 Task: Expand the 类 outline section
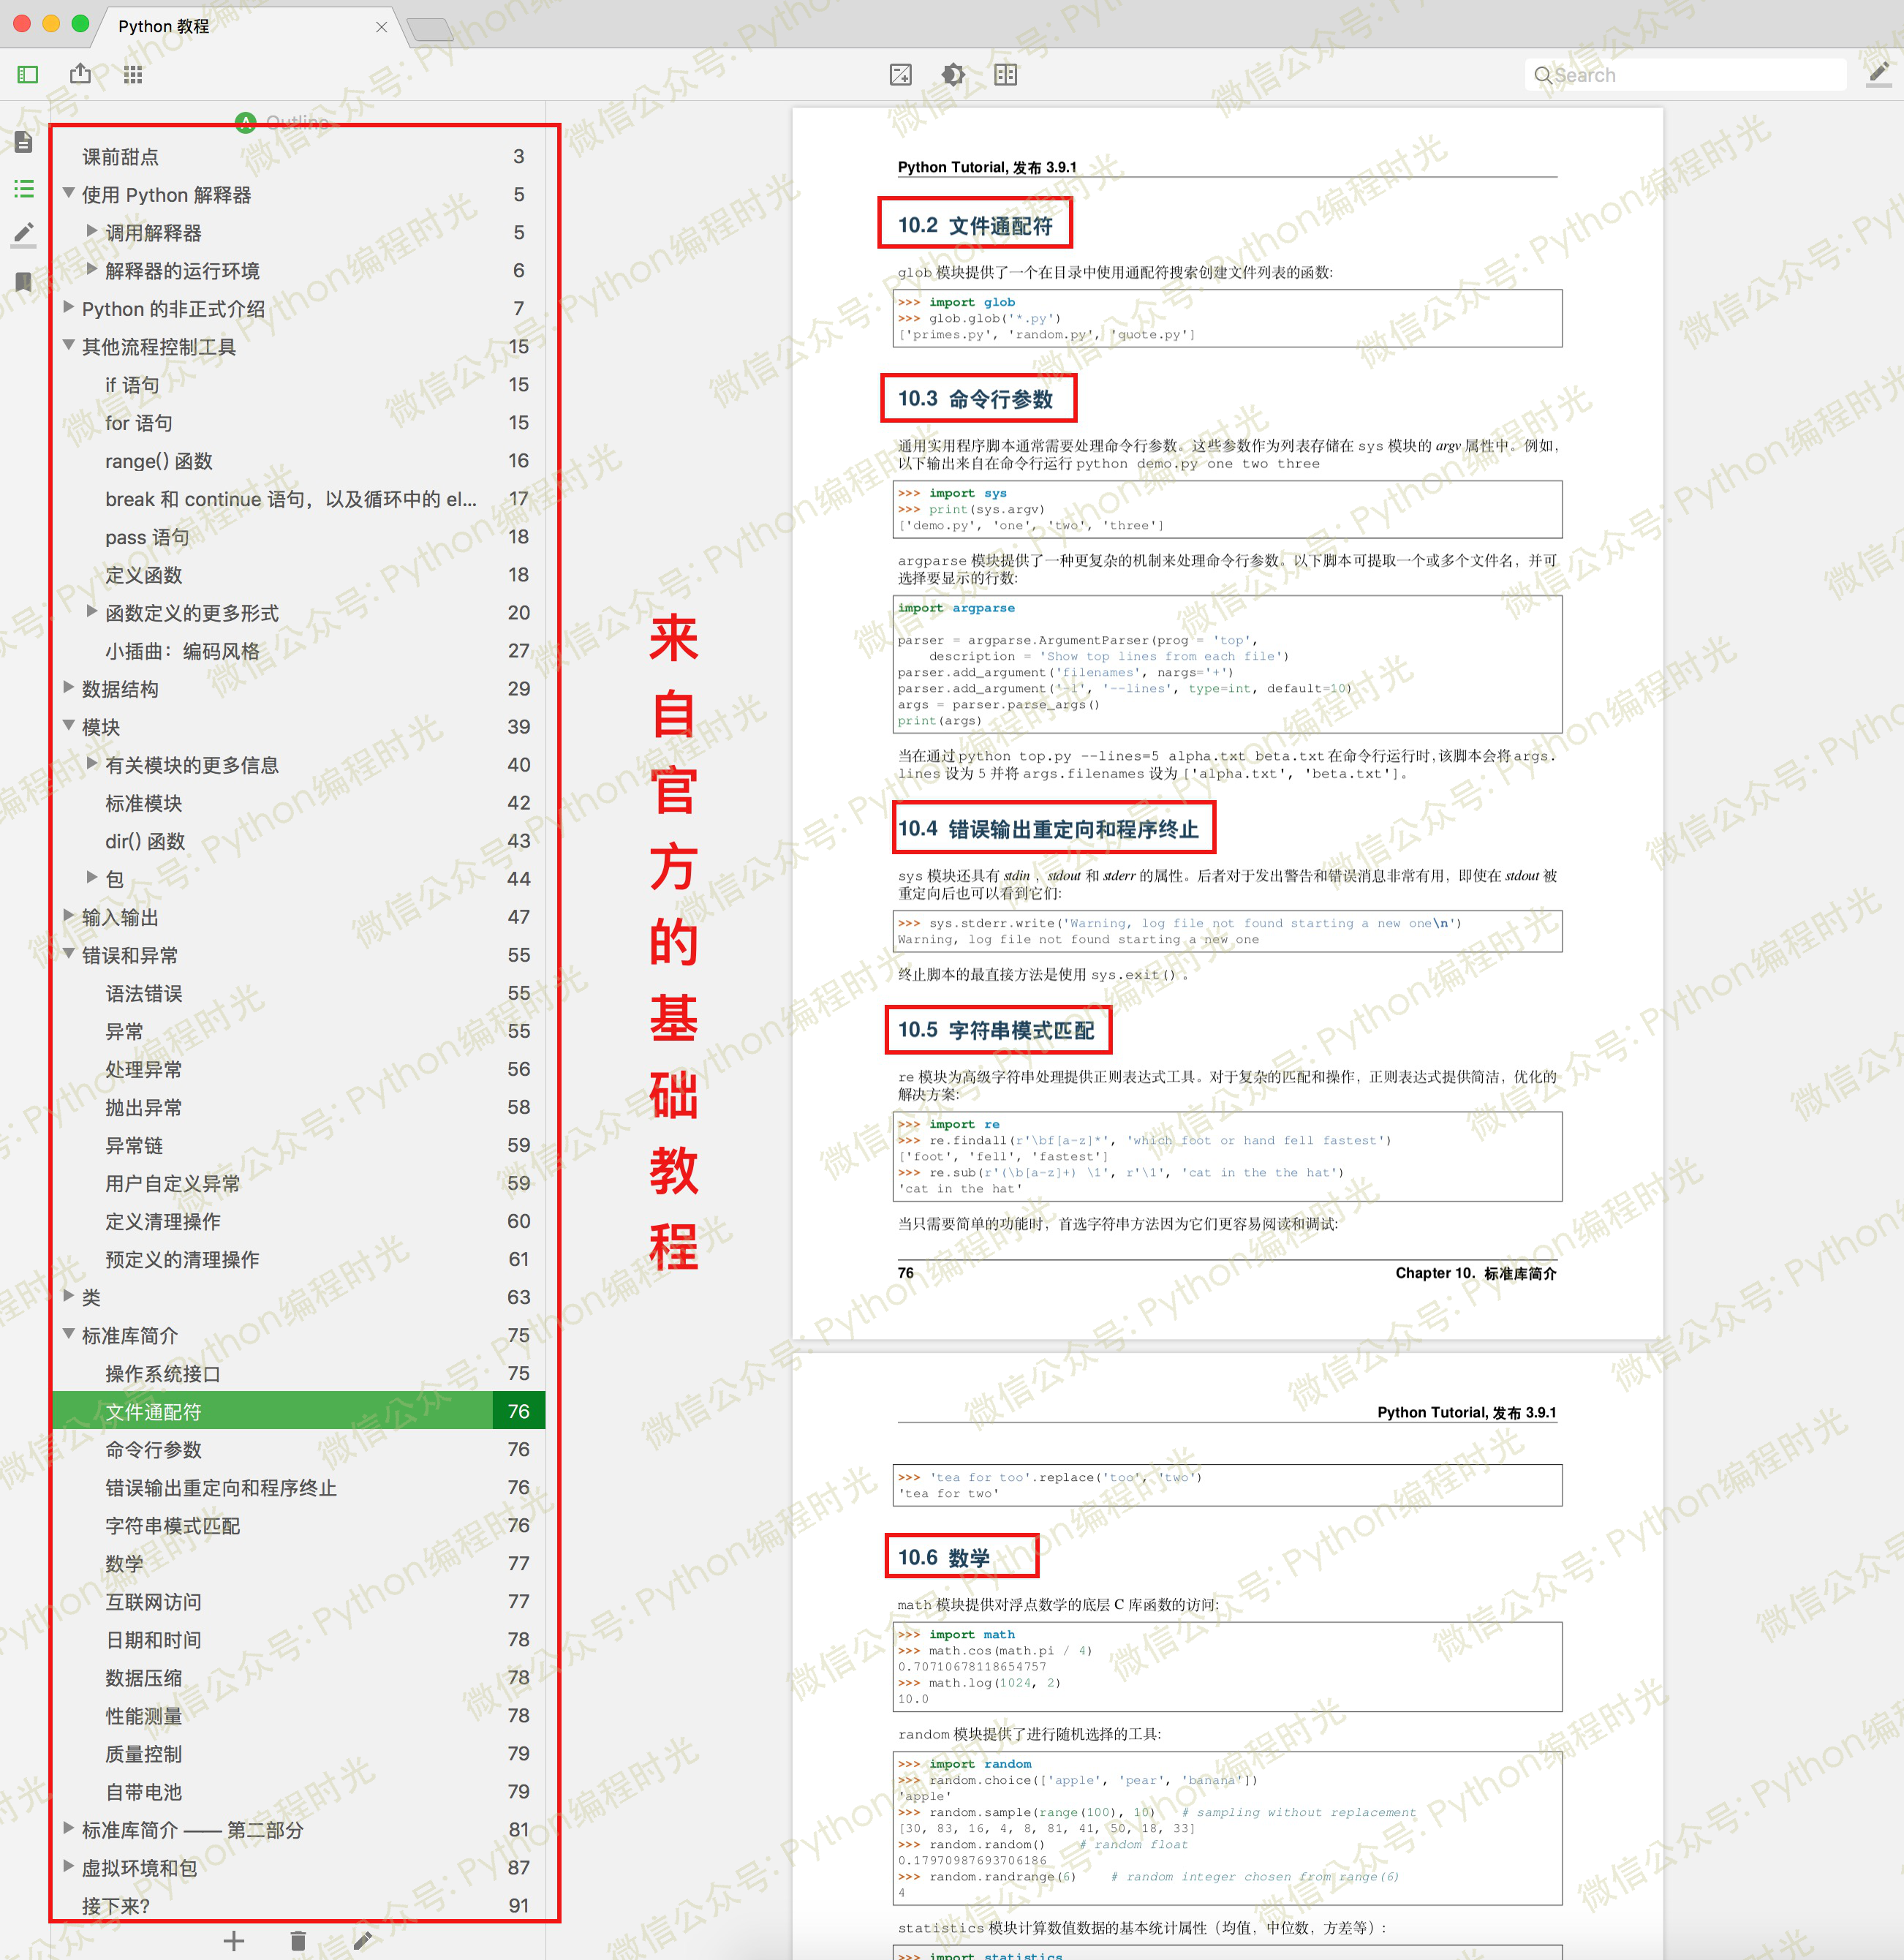point(69,1296)
